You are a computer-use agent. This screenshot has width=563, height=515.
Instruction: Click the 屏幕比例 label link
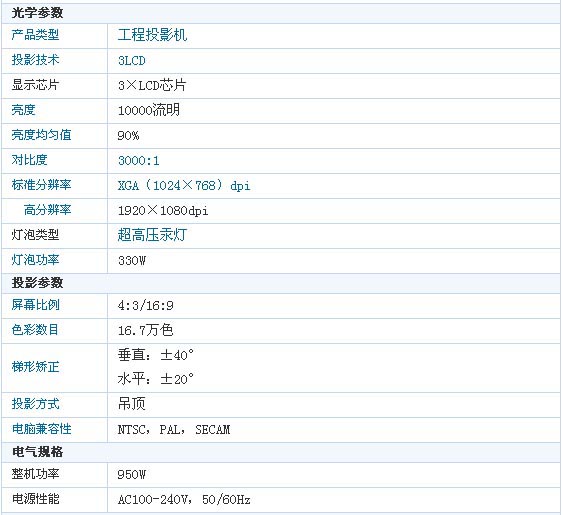(35, 305)
